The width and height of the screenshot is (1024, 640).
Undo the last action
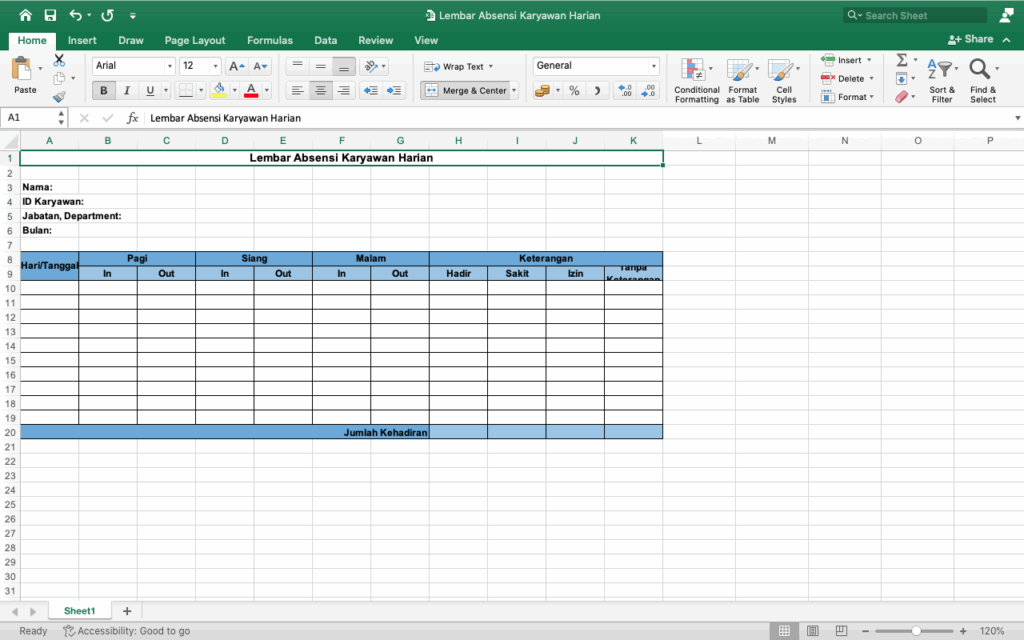[75, 15]
